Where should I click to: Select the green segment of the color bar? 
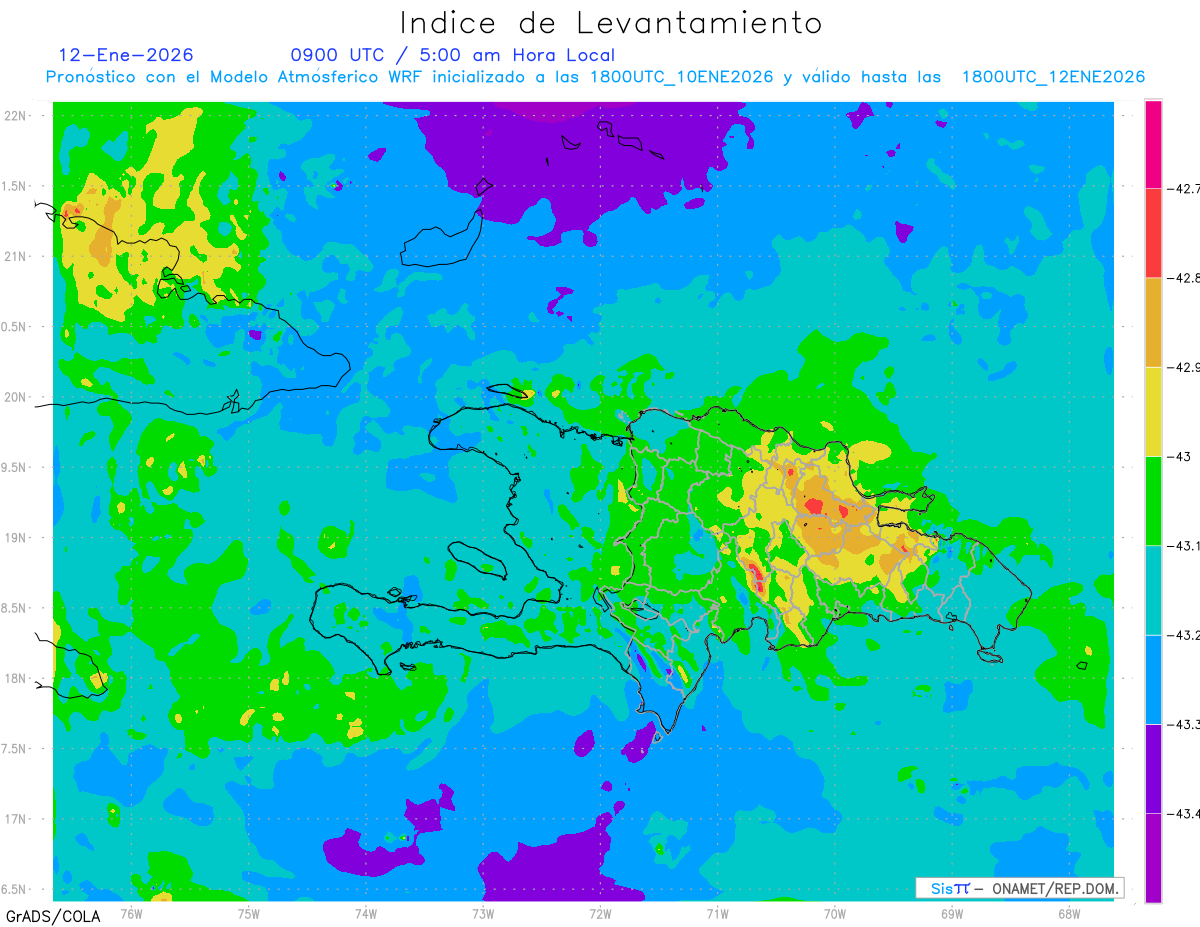tap(1153, 501)
